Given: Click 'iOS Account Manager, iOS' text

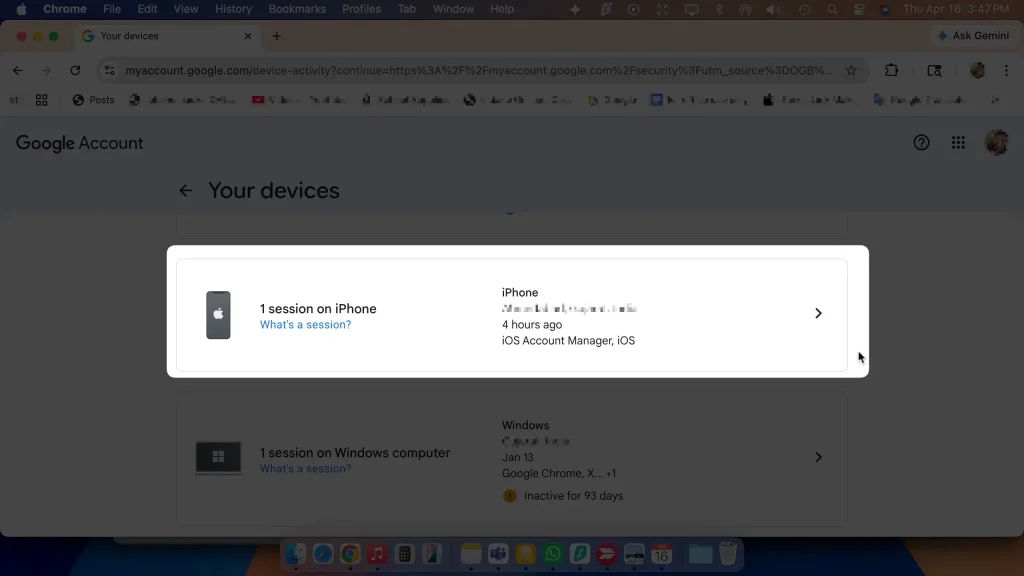Looking at the screenshot, I should tap(568, 340).
